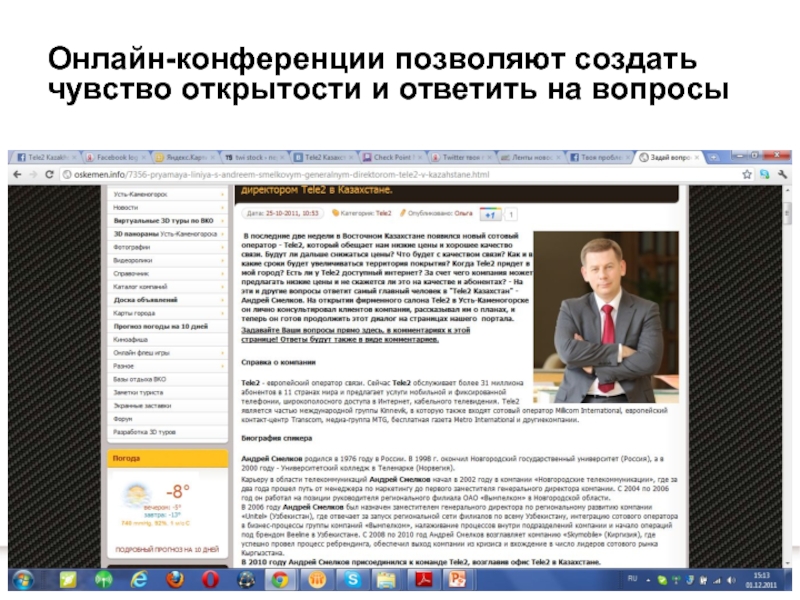Image resolution: width=800 pixels, height=600 pixels.
Task: Switch to the Твоя пробле tab
Action: click(x=599, y=158)
